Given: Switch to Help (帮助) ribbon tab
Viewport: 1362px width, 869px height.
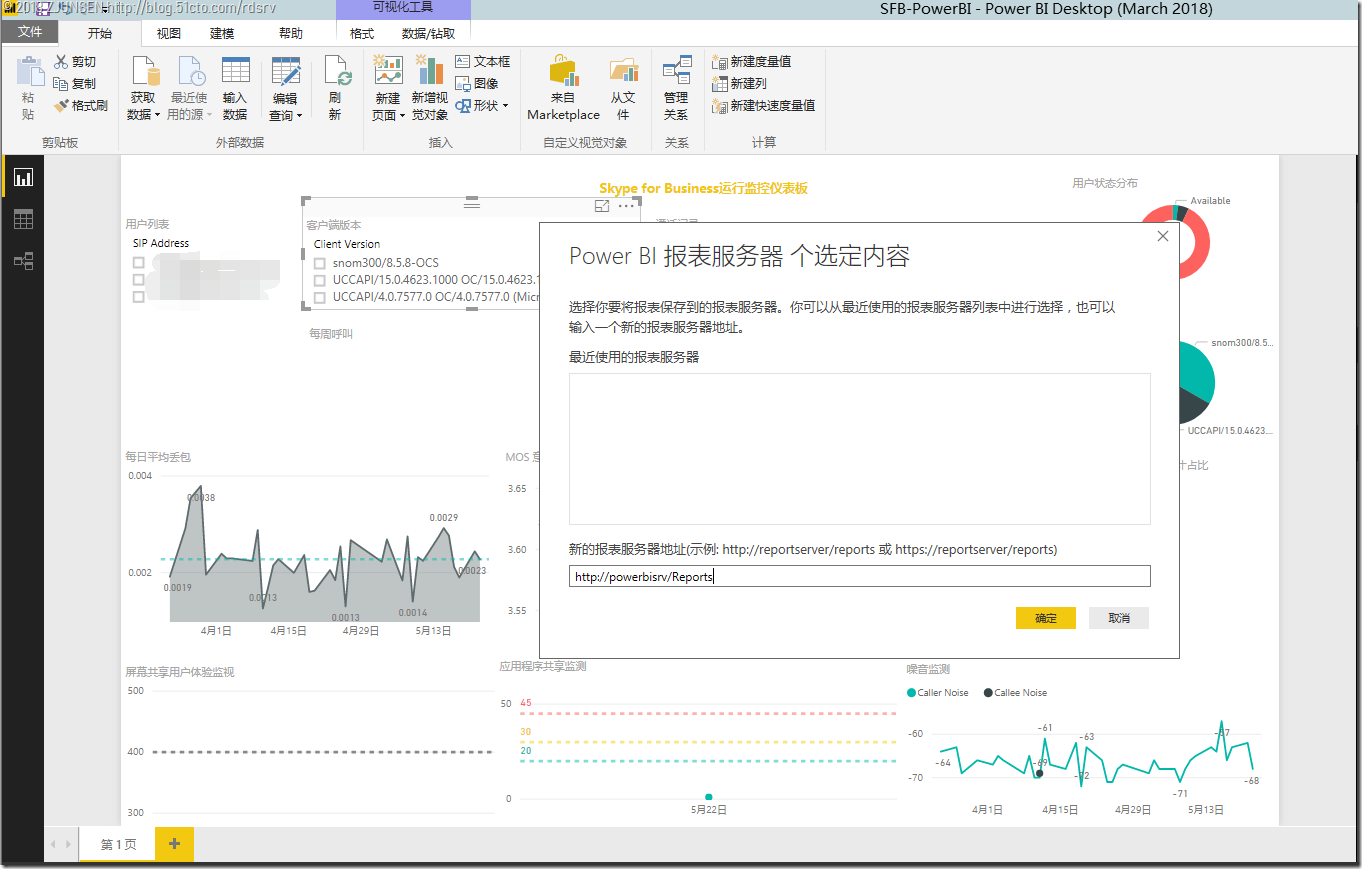Looking at the screenshot, I should pyautogui.click(x=291, y=33).
